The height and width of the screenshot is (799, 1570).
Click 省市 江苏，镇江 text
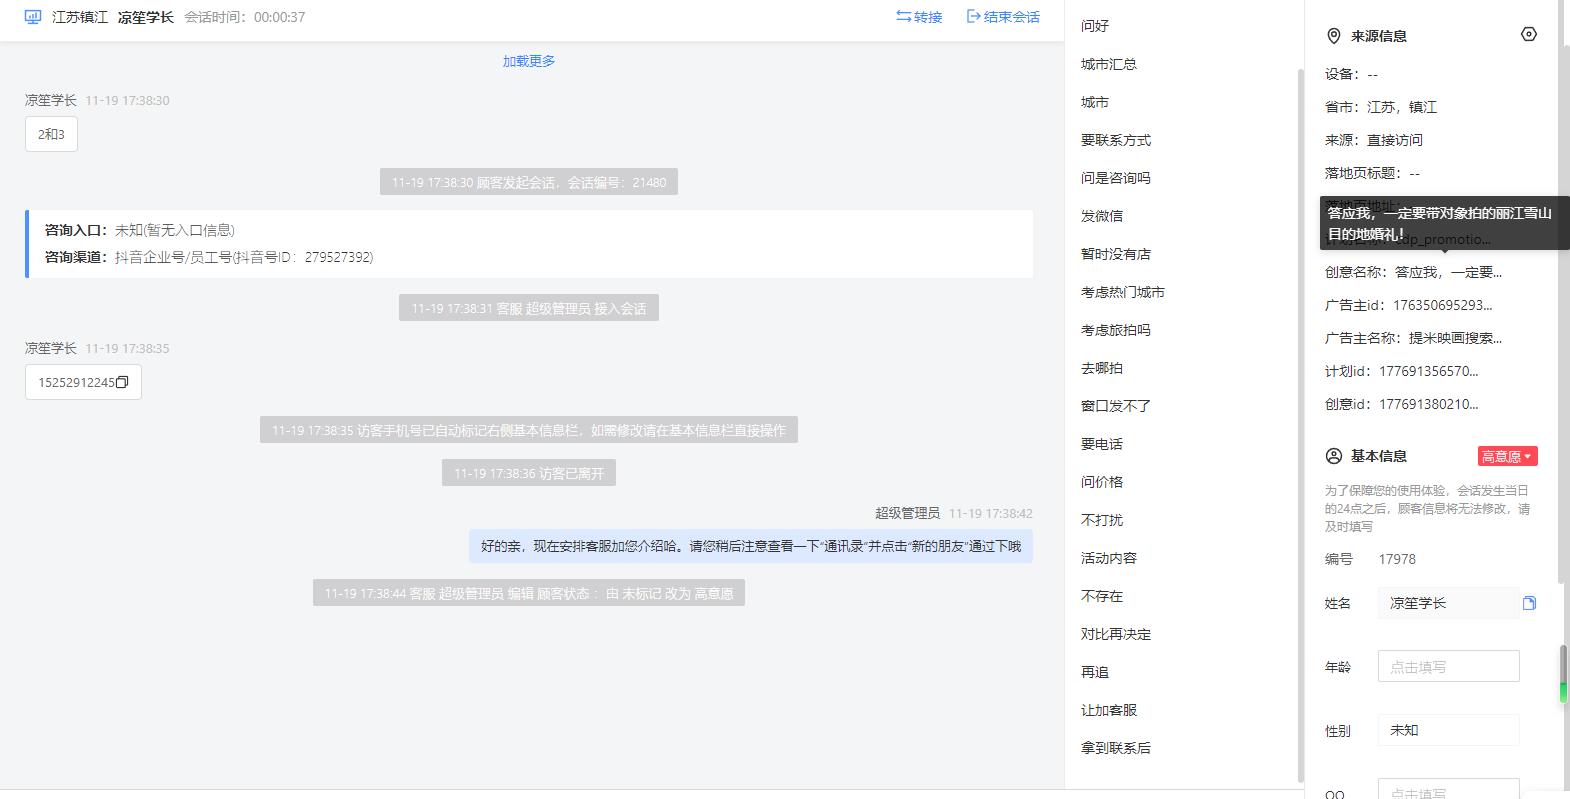click(1381, 107)
